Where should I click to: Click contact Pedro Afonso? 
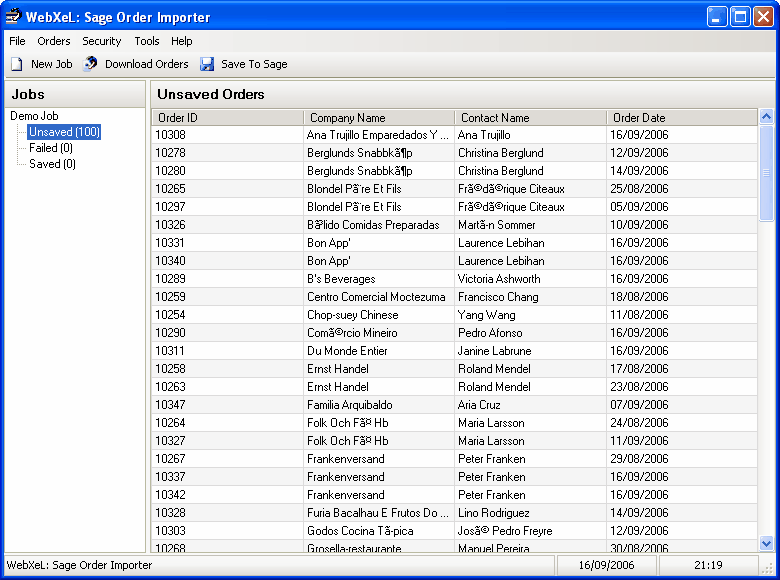click(490, 333)
